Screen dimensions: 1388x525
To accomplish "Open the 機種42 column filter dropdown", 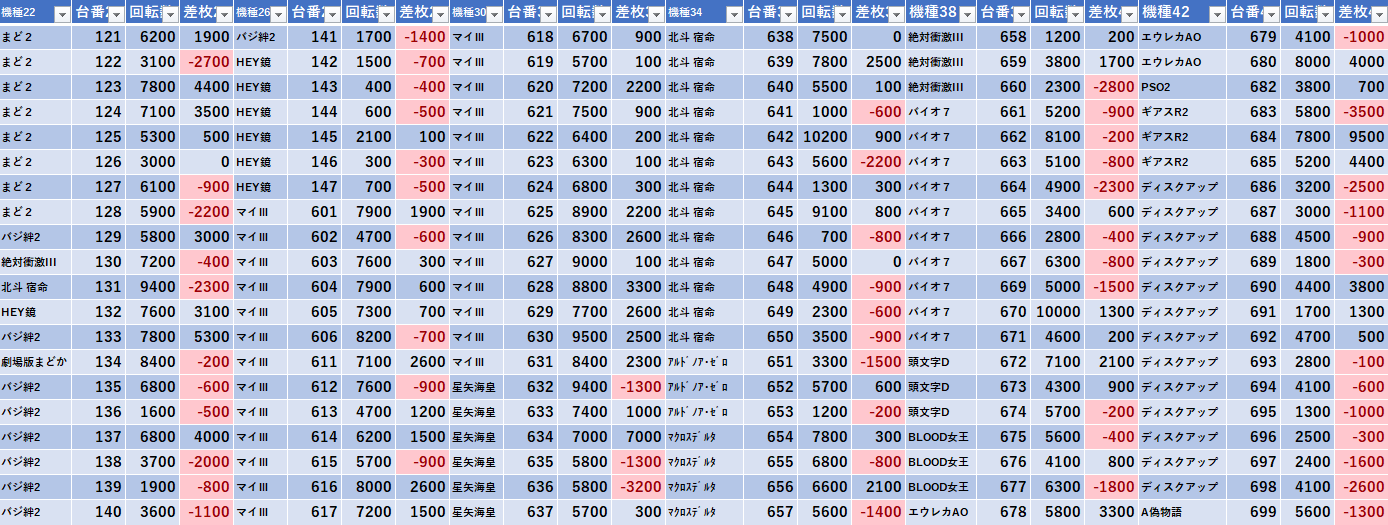I will 1215,13.
